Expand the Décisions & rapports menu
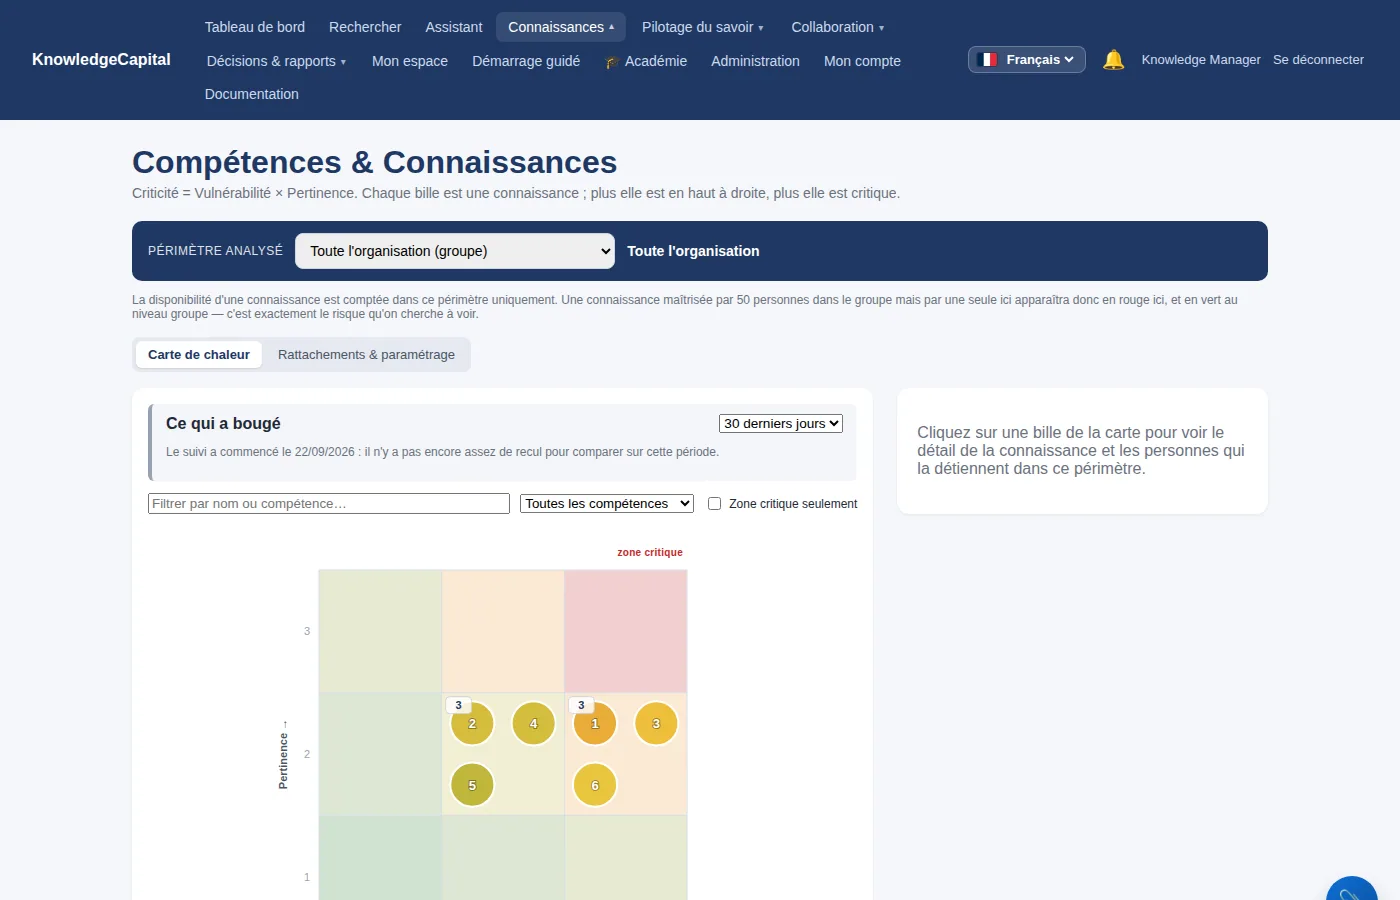The height and width of the screenshot is (900, 1400). pos(276,61)
